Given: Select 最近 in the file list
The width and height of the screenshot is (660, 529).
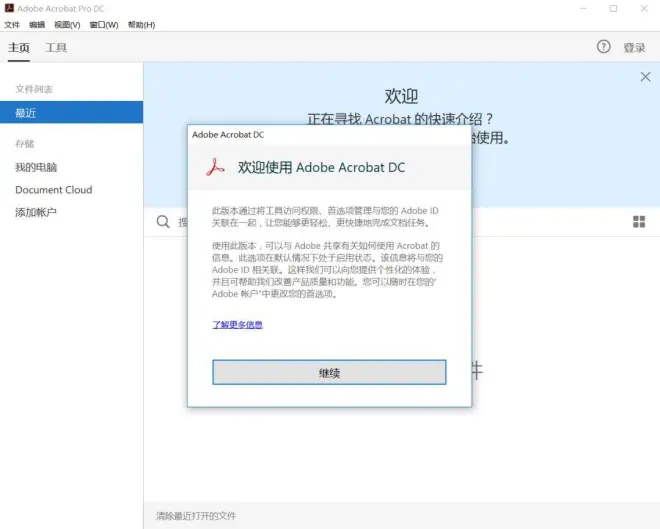Looking at the screenshot, I should pyautogui.click(x=72, y=112).
